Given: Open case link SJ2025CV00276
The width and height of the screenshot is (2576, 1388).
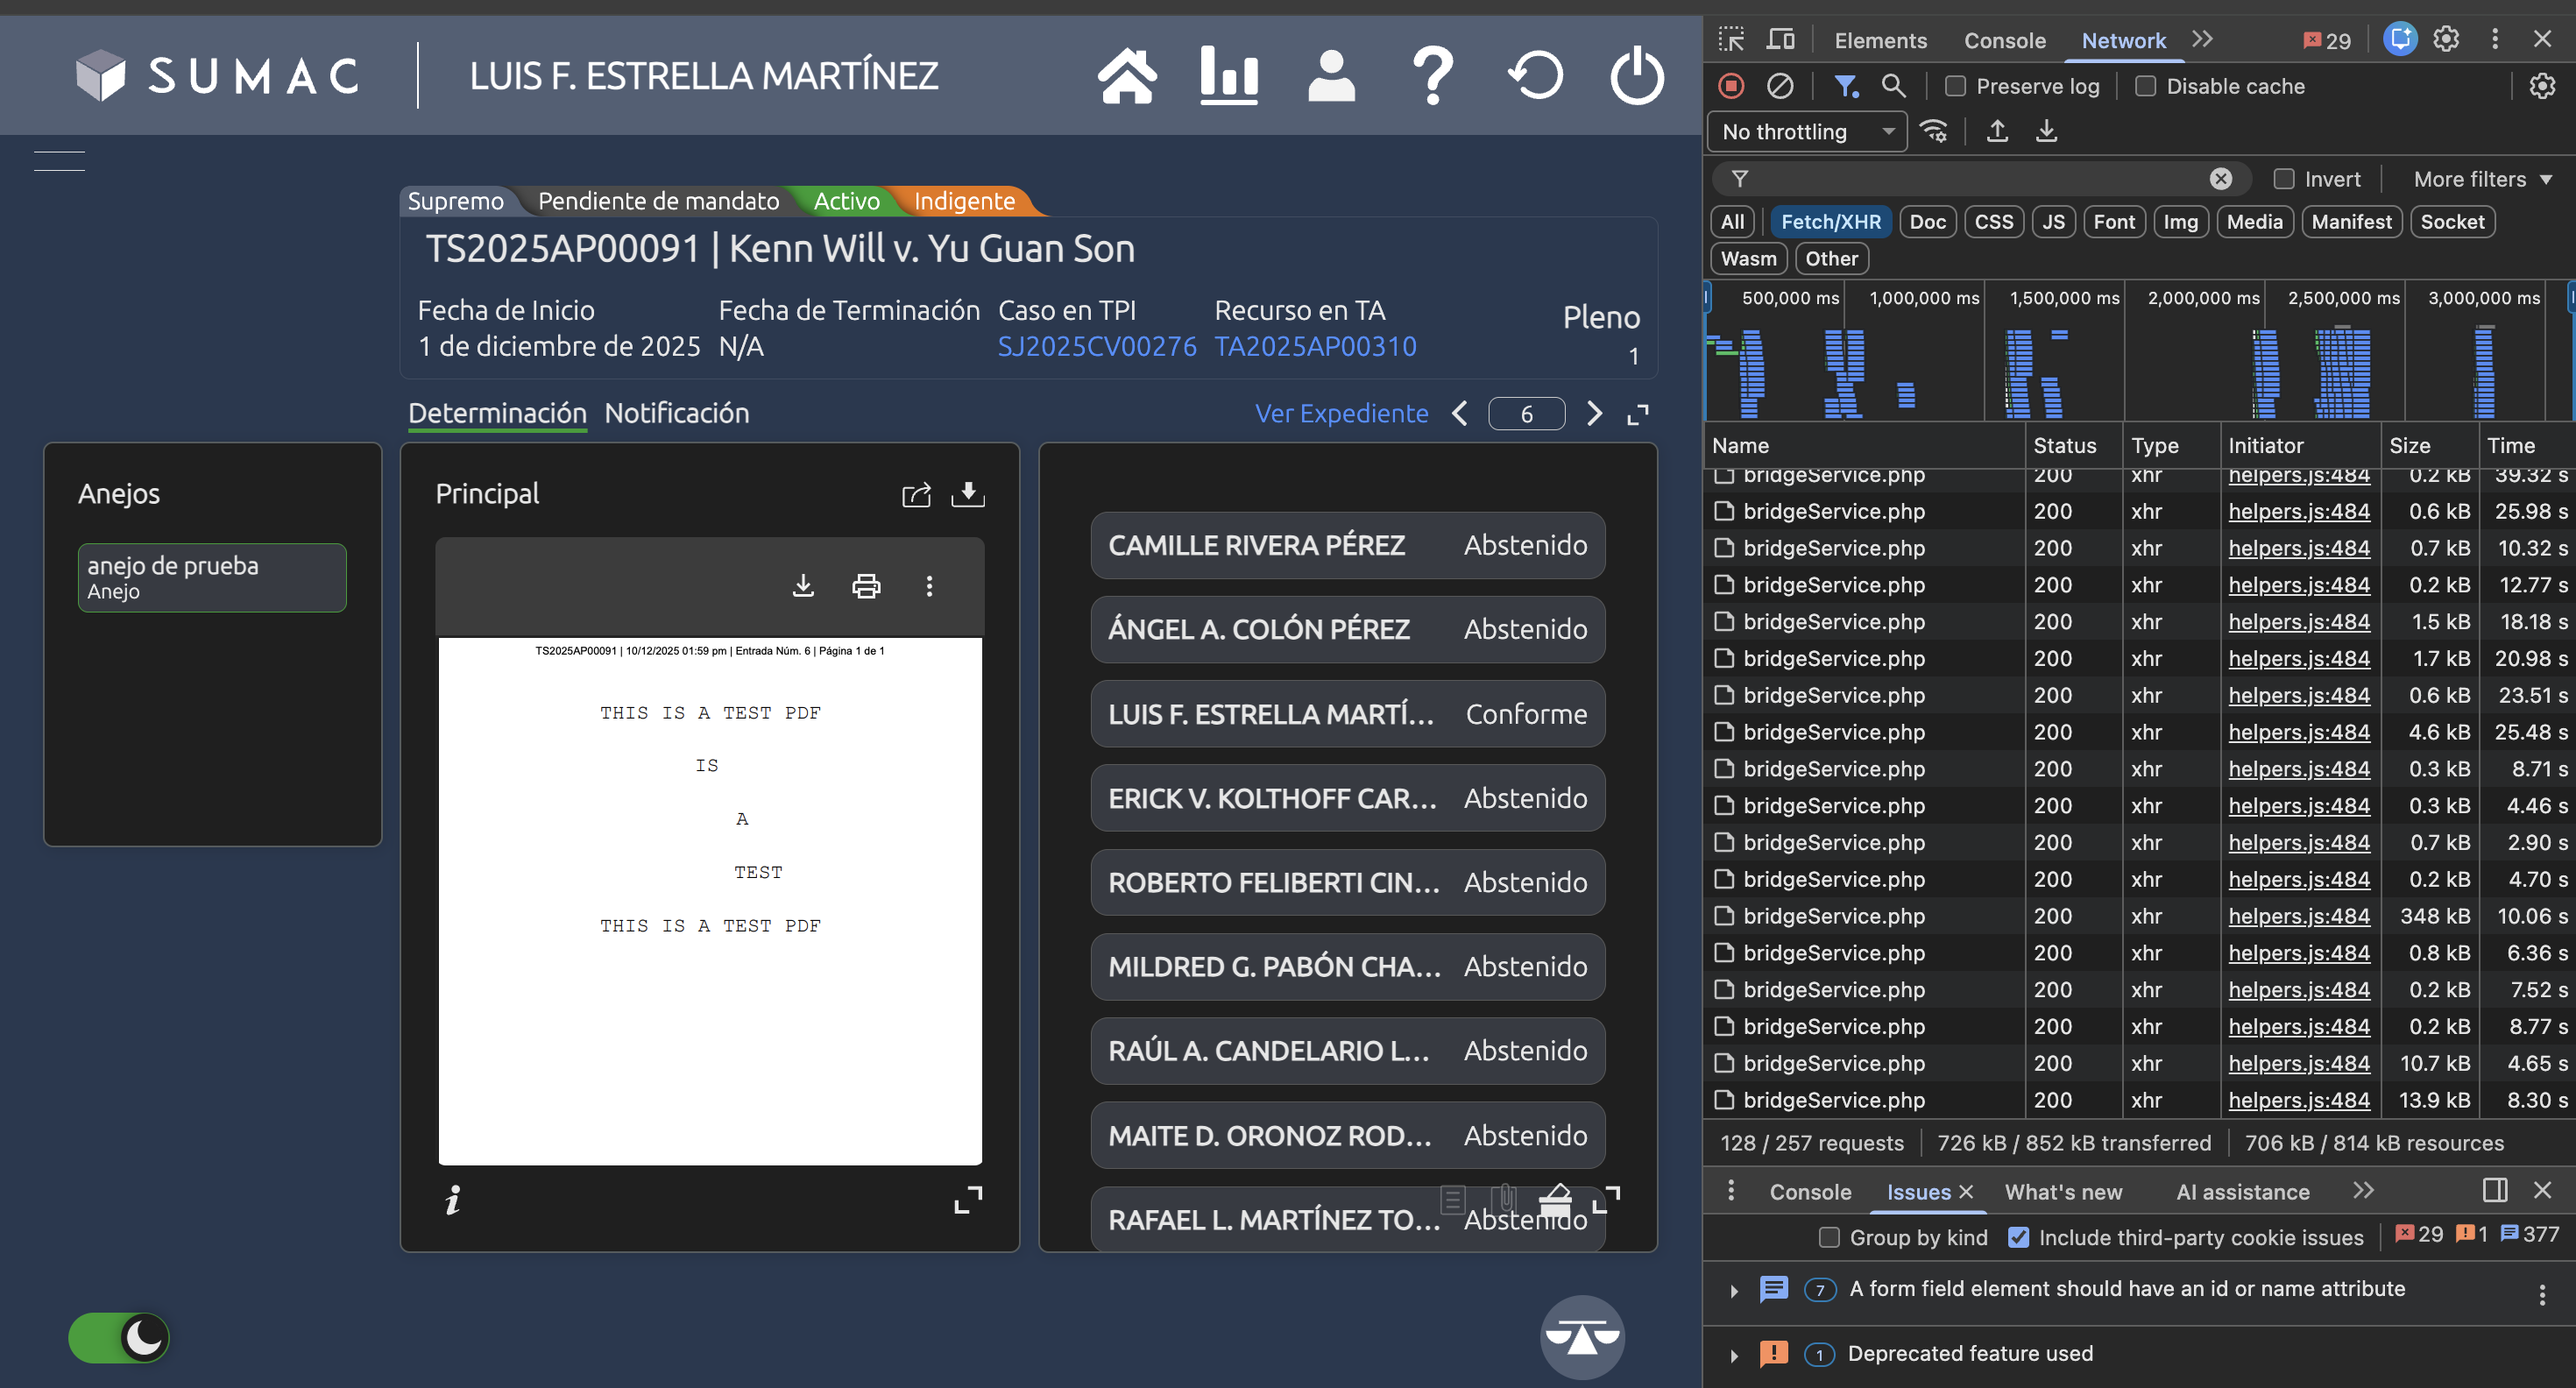Looking at the screenshot, I should [x=1096, y=346].
